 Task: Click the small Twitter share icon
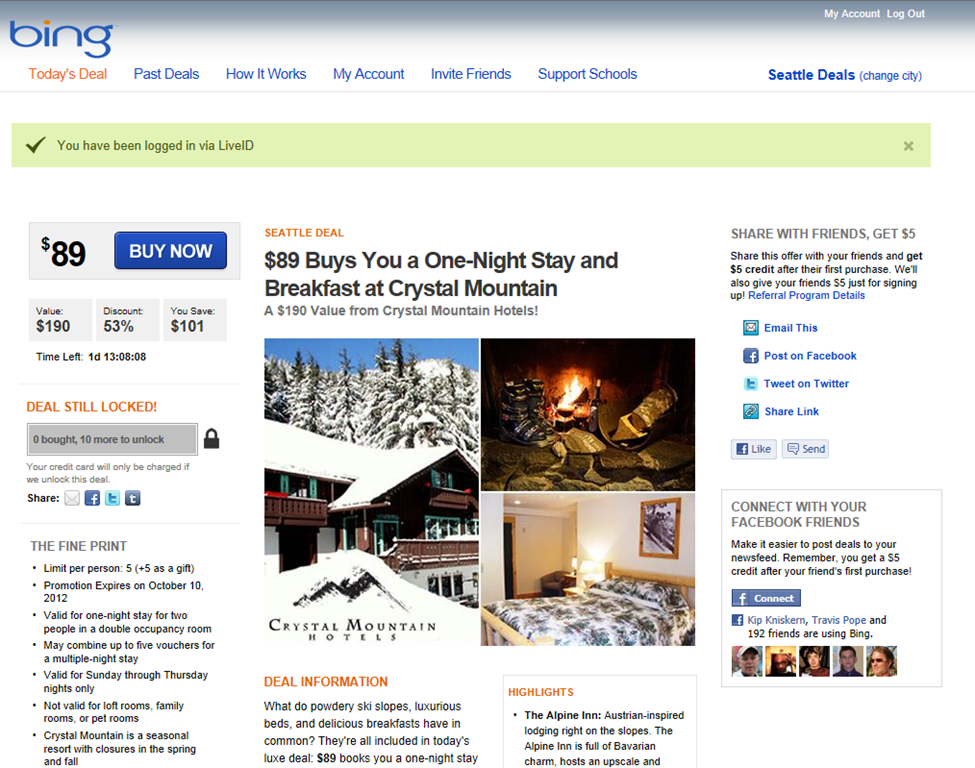click(113, 498)
